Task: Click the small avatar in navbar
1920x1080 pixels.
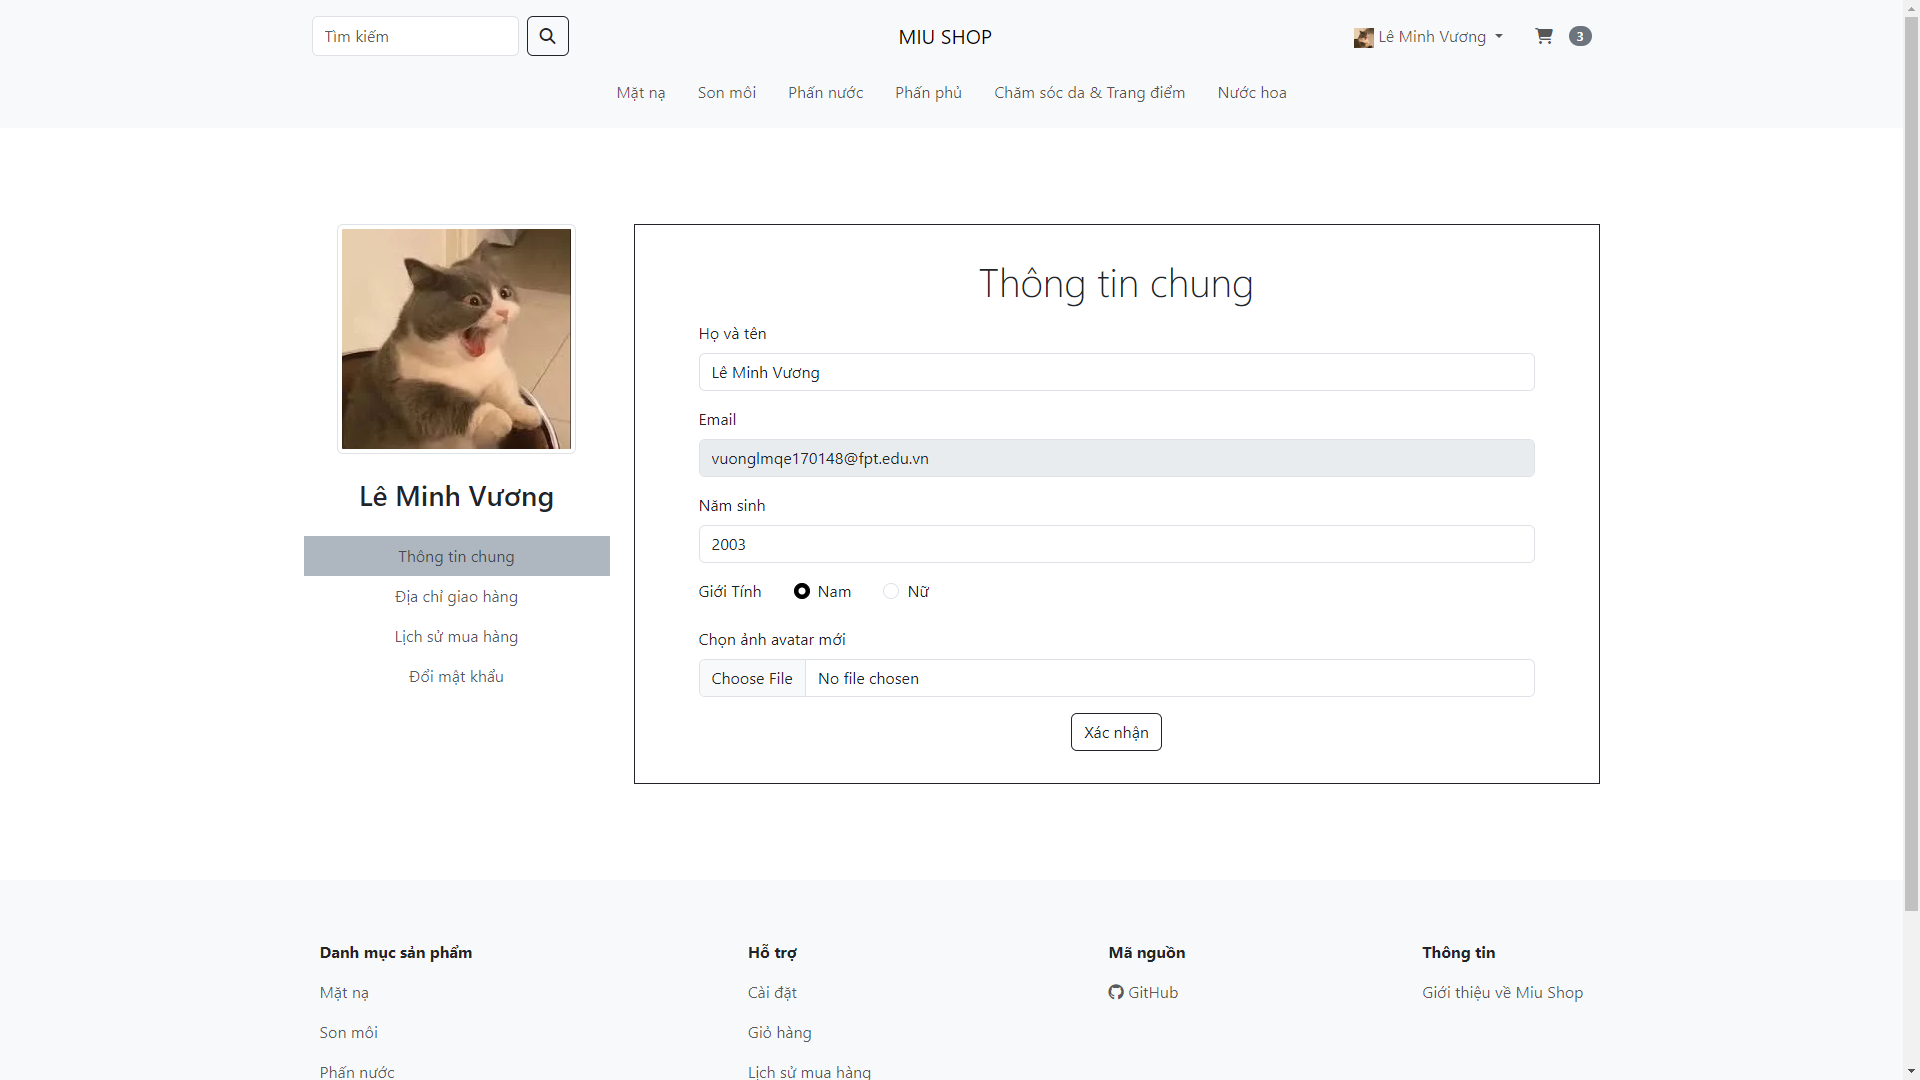Action: (x=1363, y=37)
